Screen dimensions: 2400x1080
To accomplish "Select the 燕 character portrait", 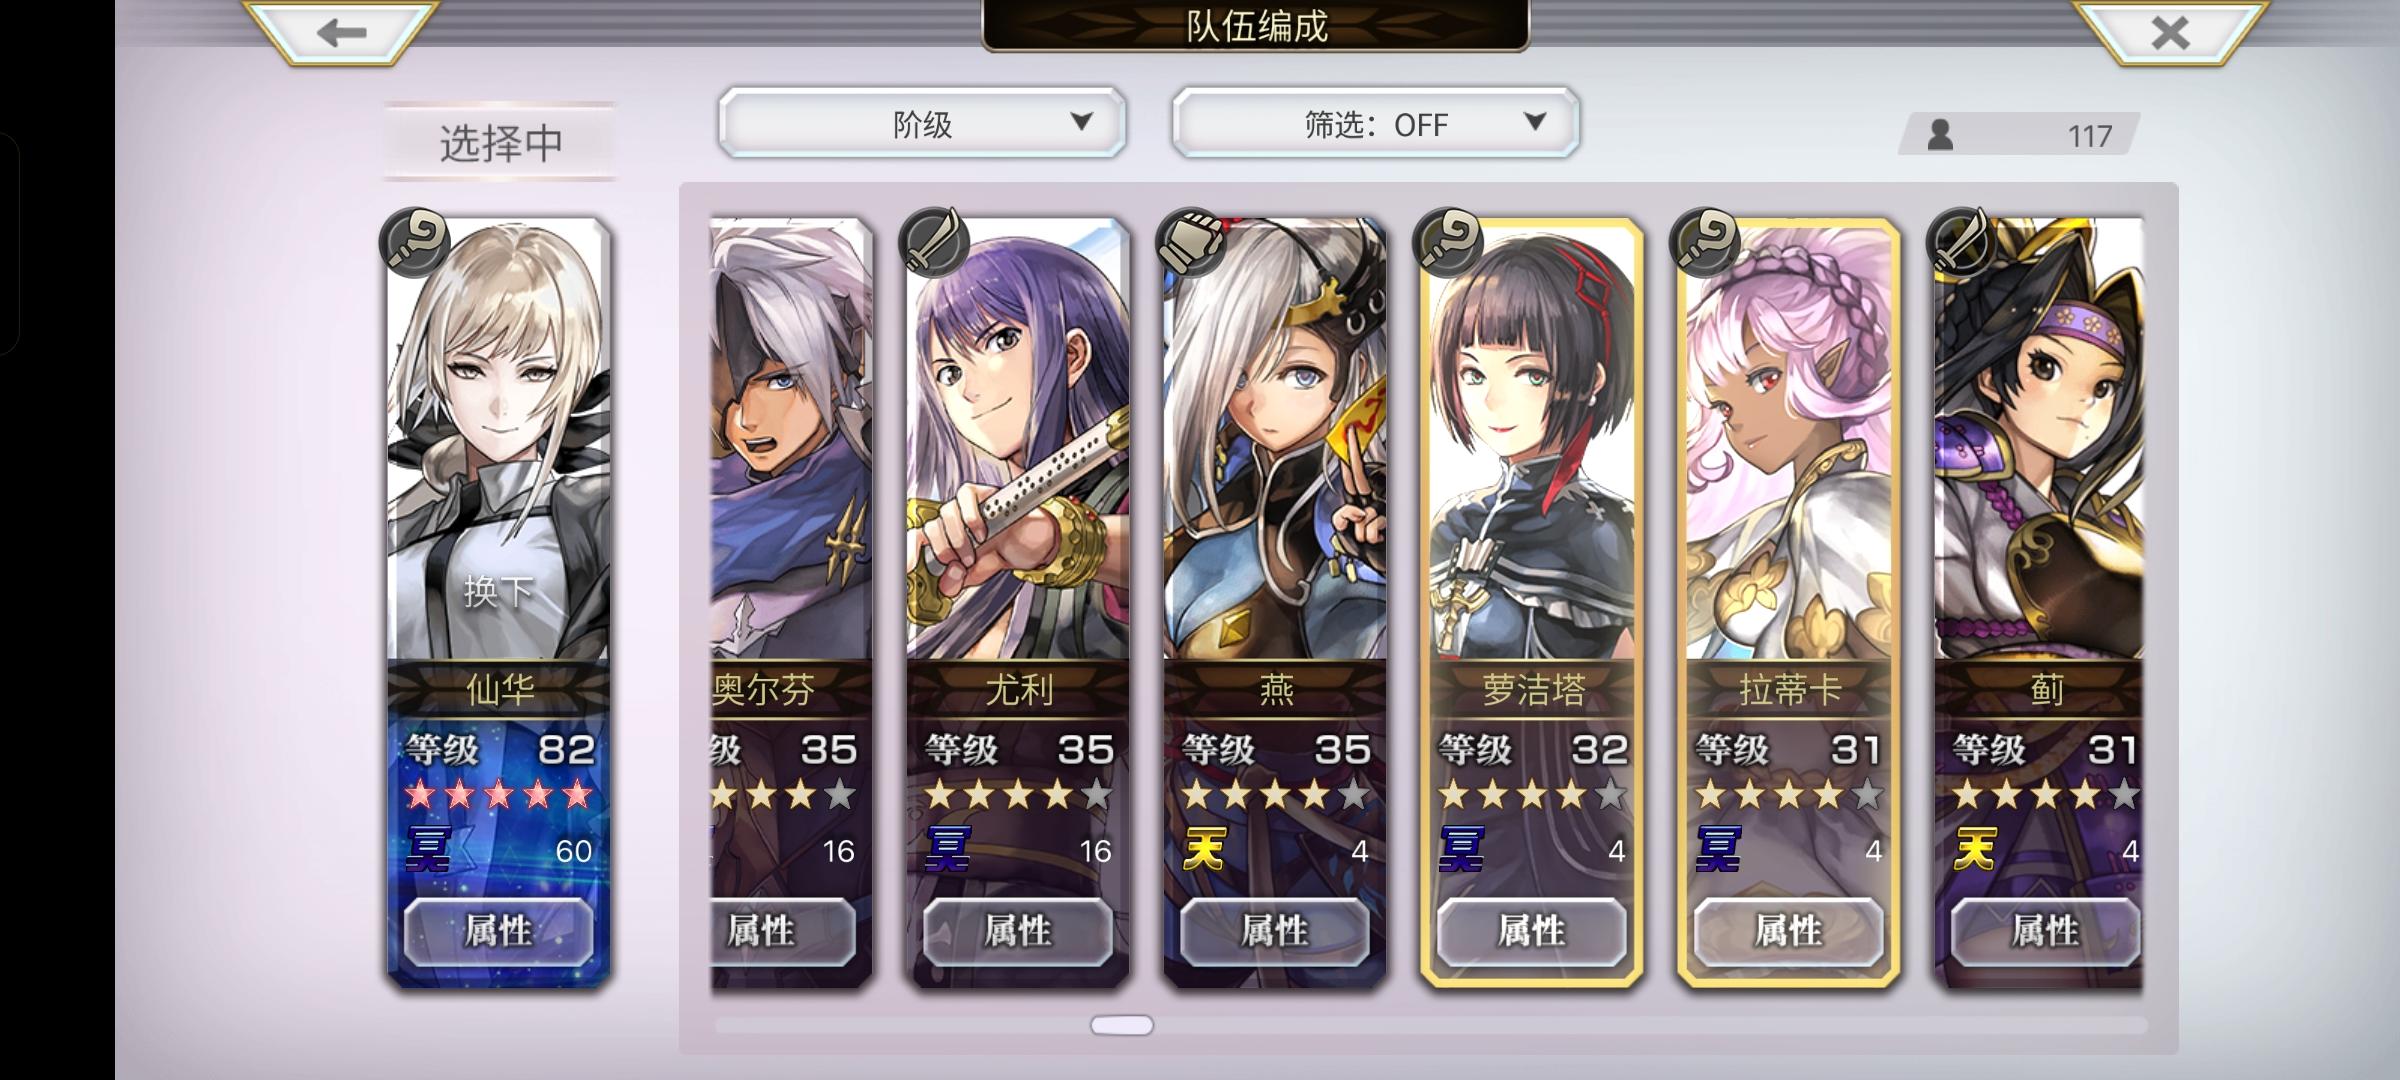I will (1274, 440).
